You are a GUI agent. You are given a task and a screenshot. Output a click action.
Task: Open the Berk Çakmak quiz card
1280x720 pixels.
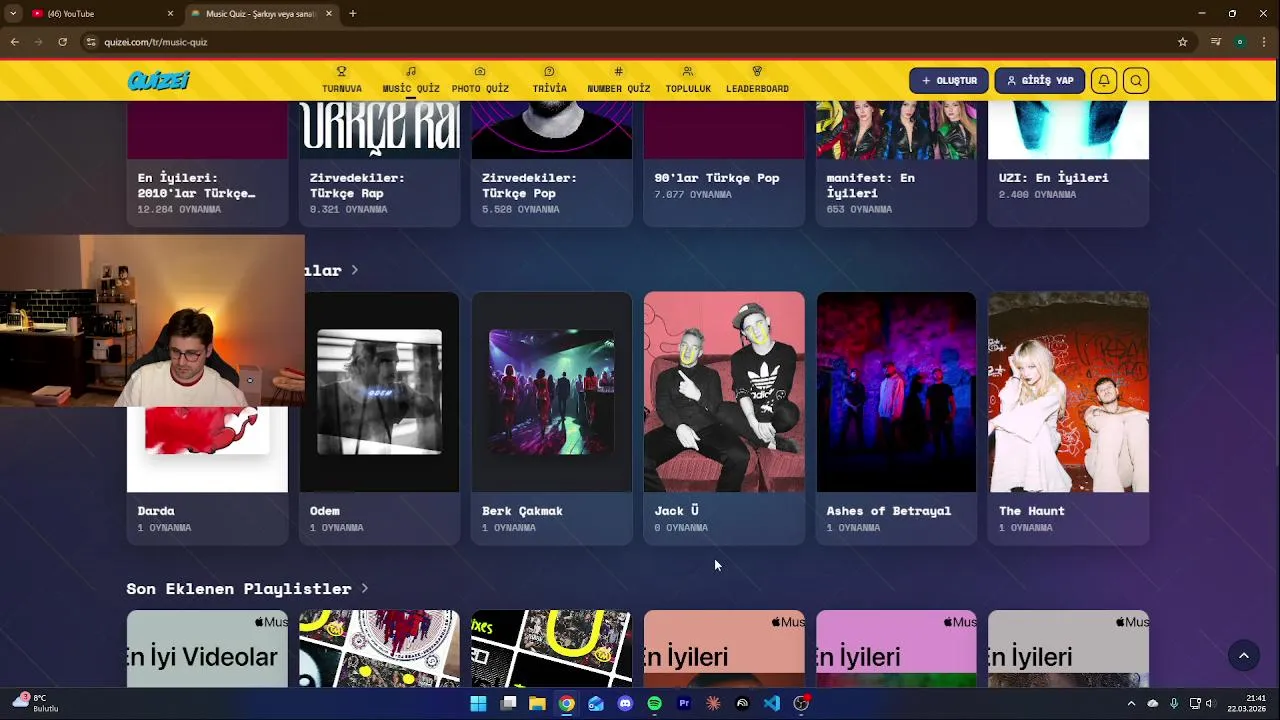[x=551, y=418]
